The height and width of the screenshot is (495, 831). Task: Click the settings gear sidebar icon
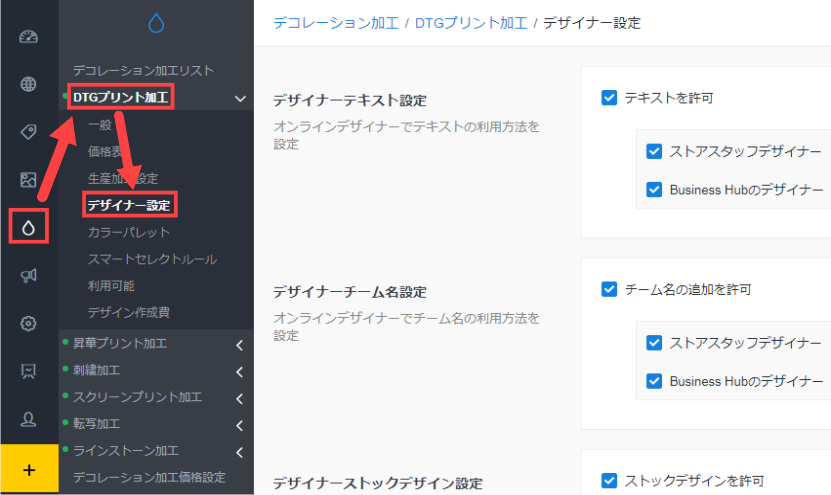click(28, 323)
